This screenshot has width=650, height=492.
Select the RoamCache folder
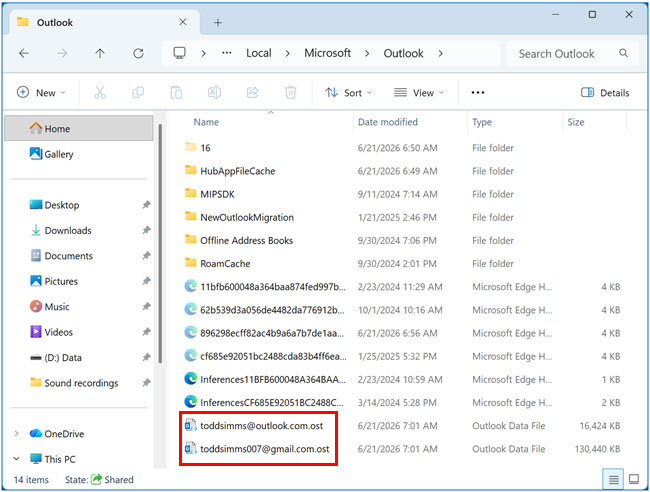(x=225, y=264)
